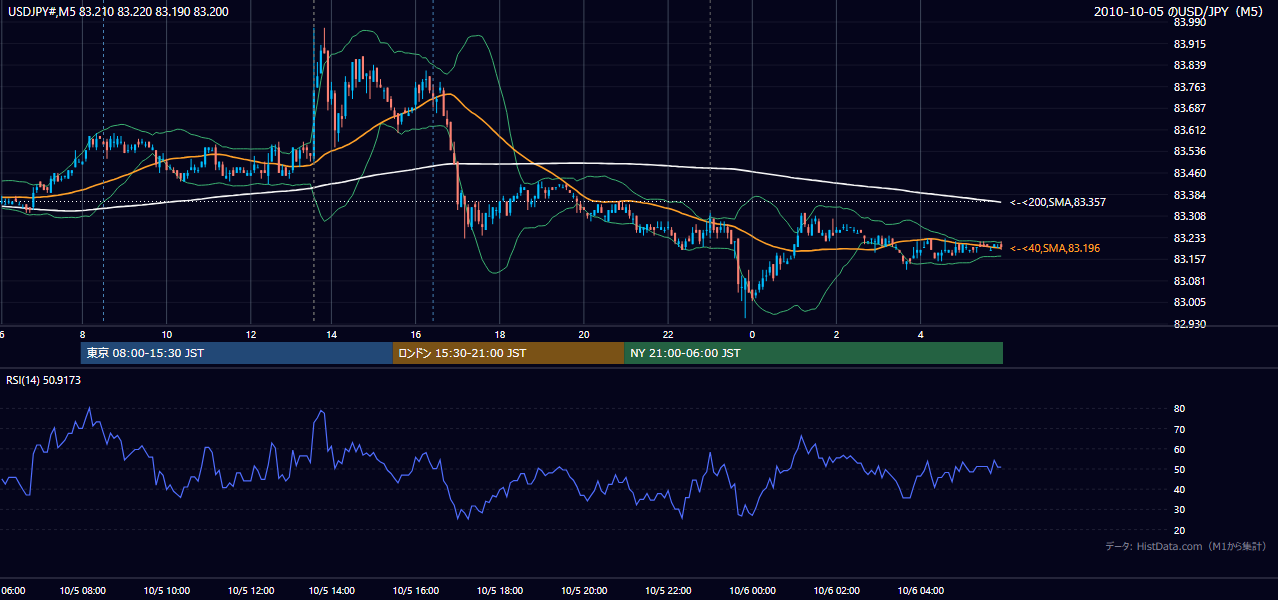Click price level 83.990 on the axis
This screenshot has width=1278, height=600.
pyautogui.click(x=1188, y=22)
